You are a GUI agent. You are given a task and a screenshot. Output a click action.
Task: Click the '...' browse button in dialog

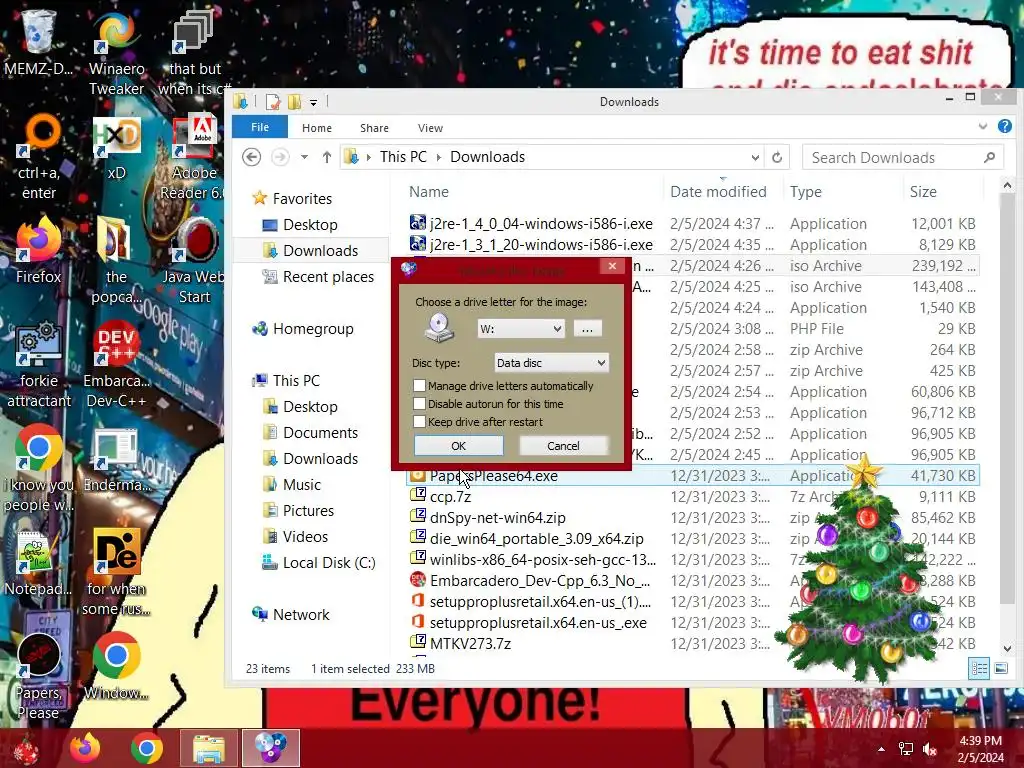click(587, 328)
